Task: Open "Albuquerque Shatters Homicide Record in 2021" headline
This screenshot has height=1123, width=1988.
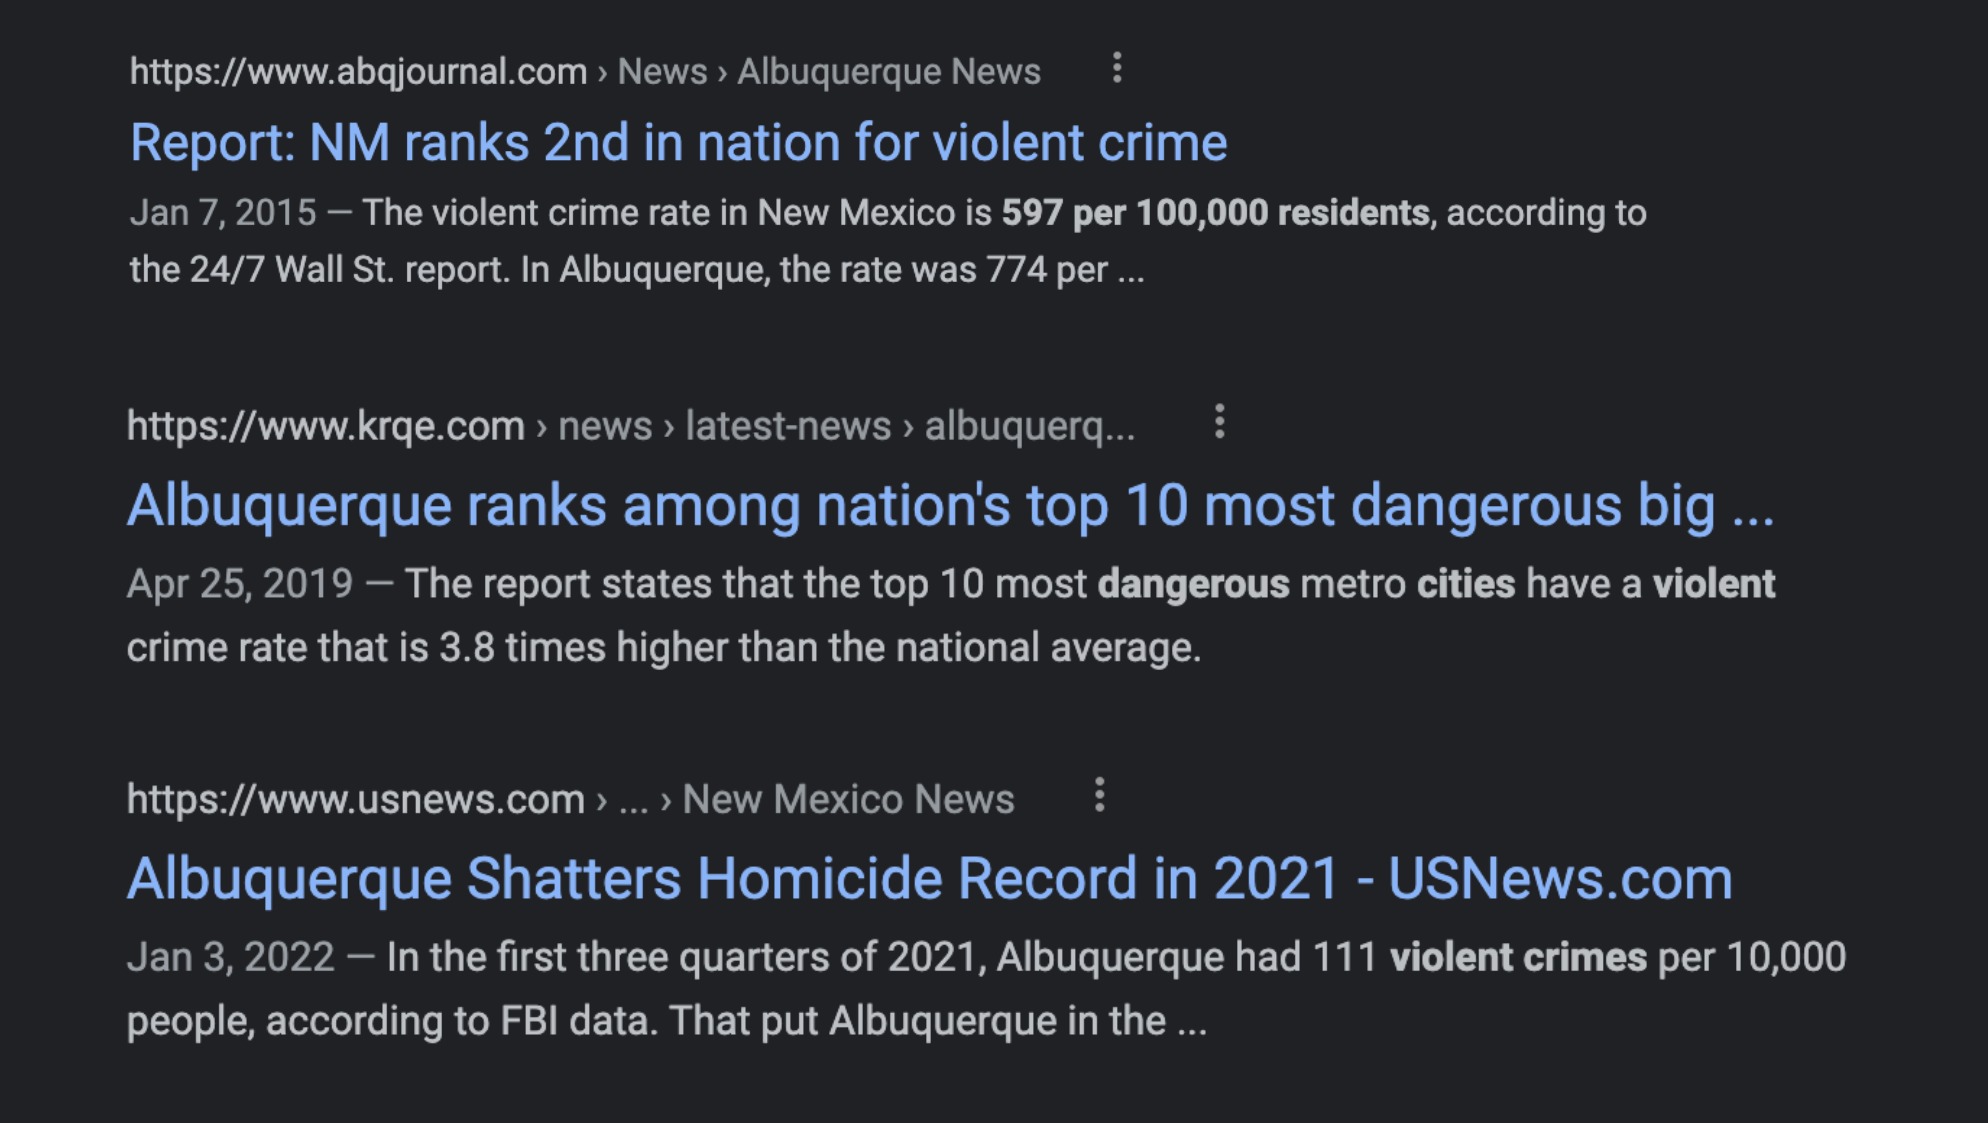Action: [929, 878]
